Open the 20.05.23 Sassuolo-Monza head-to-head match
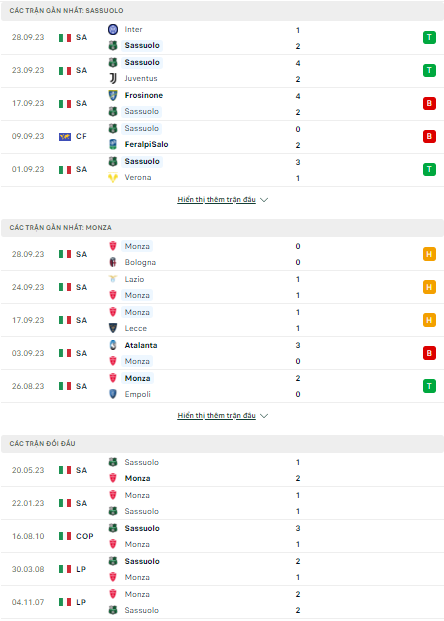This screenshot has width=444, height=621. click(222, 470)
